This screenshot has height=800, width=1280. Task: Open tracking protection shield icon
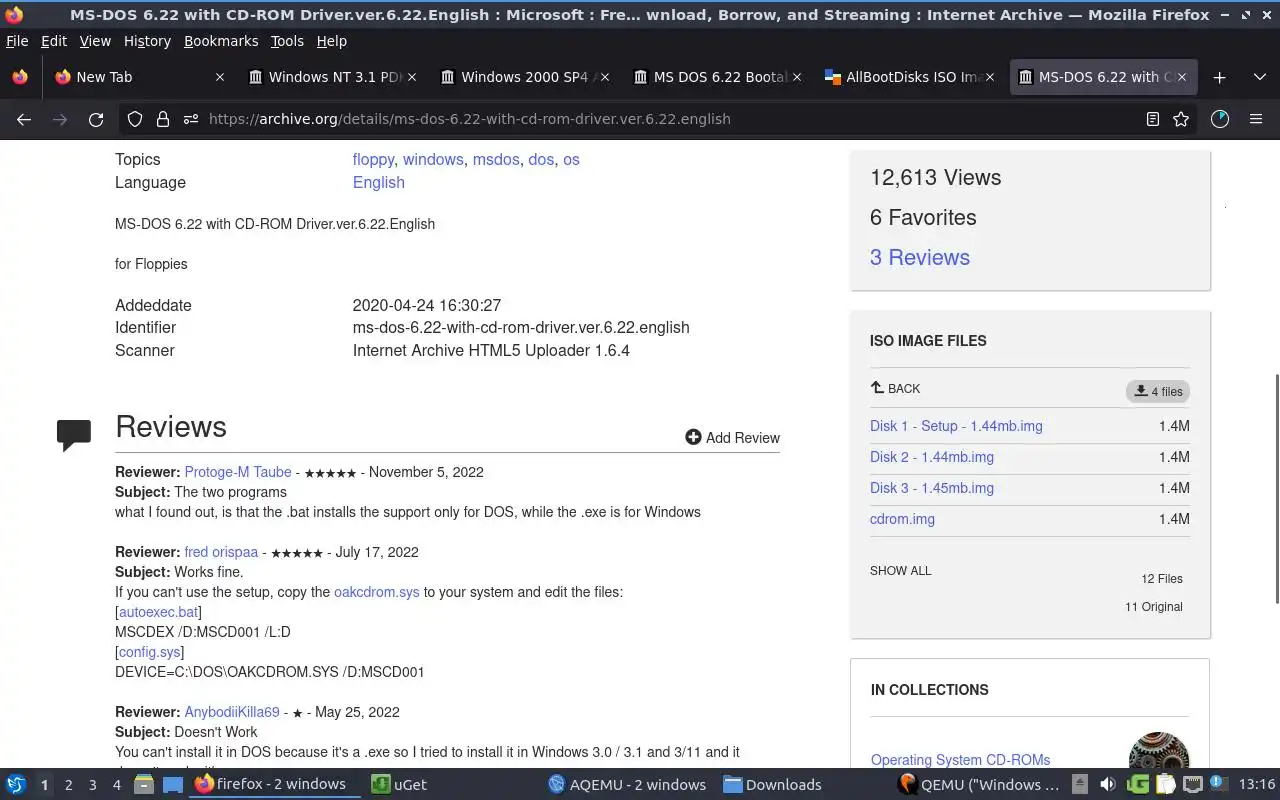click(x=135, y=119)
